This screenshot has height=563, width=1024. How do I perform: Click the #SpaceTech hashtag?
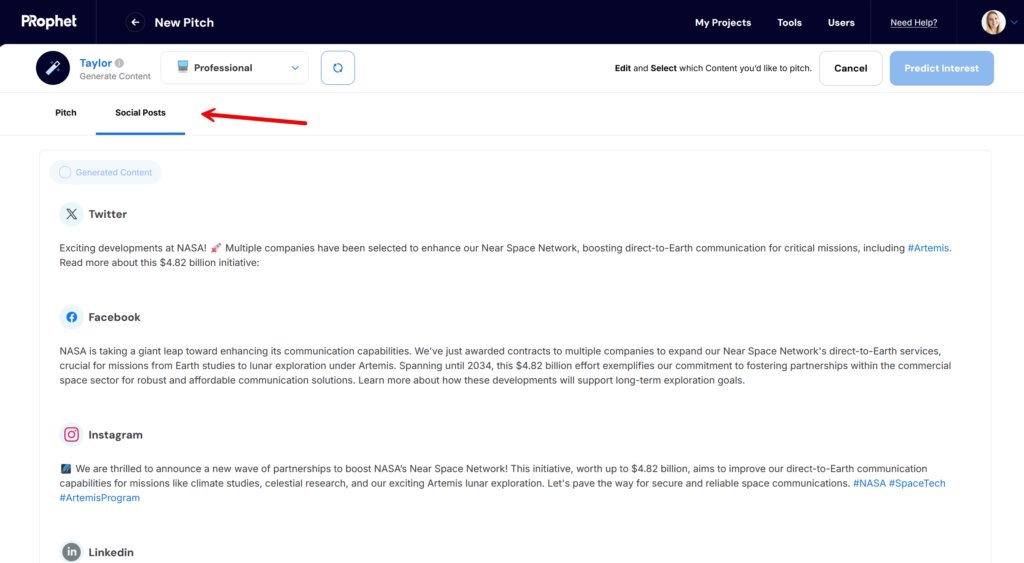tap(917, 483)
